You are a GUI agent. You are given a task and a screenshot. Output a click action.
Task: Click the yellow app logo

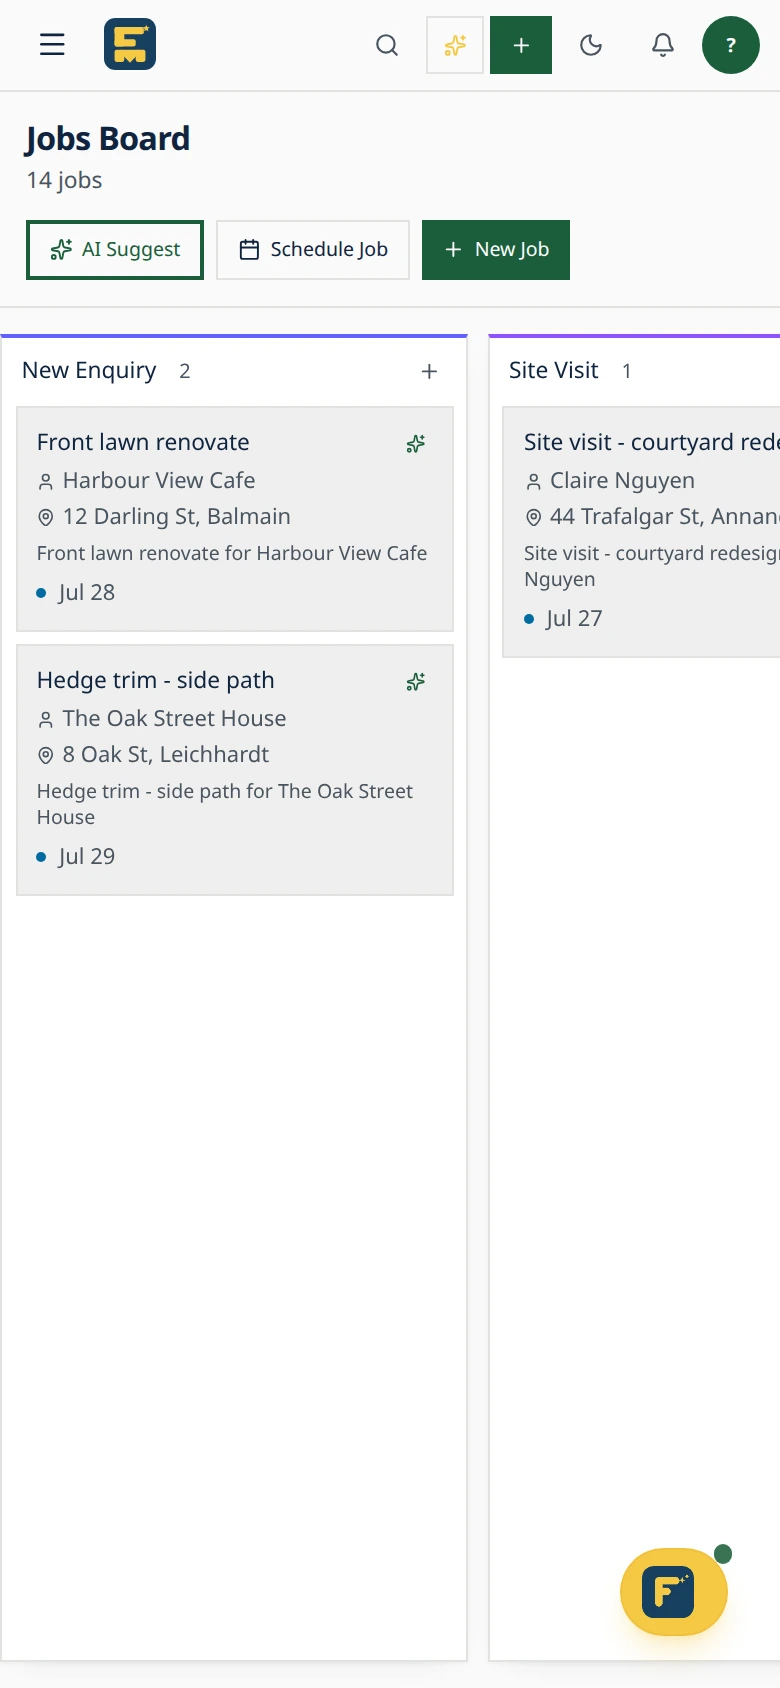pyautogui.click(x=130, y=45)
